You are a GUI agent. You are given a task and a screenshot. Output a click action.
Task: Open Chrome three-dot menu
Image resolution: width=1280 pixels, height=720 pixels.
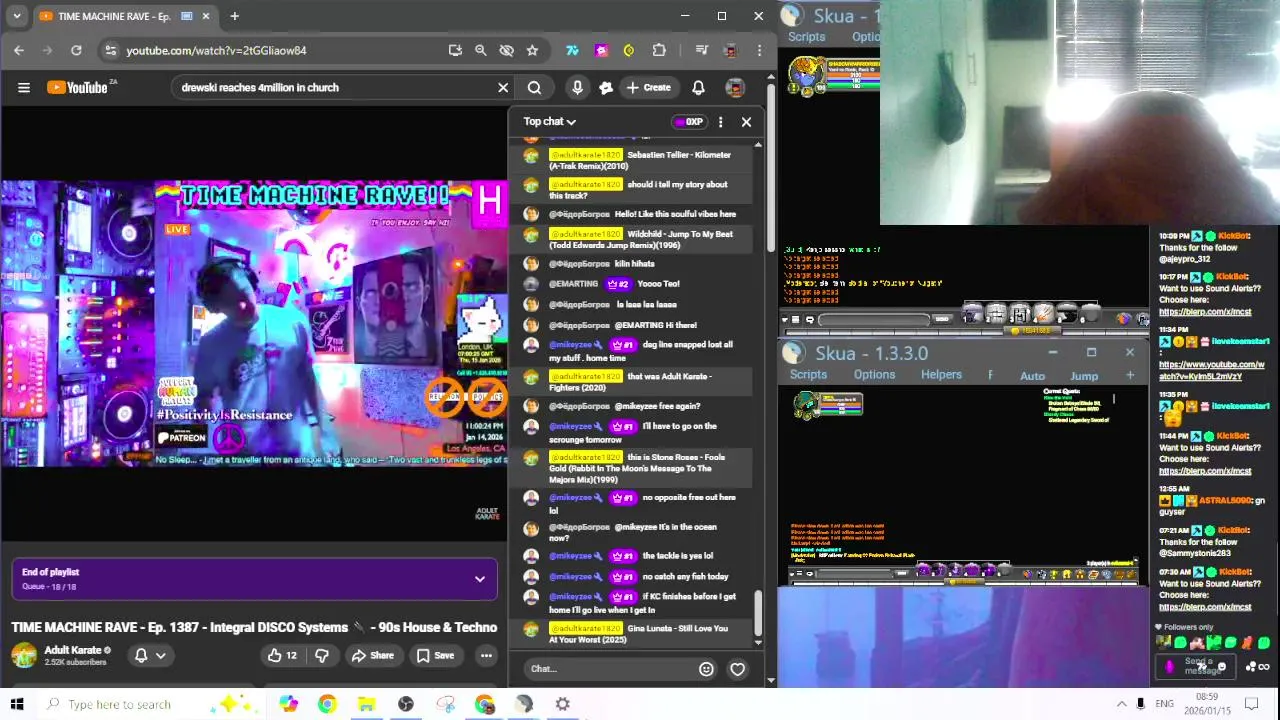coord(759,50)
